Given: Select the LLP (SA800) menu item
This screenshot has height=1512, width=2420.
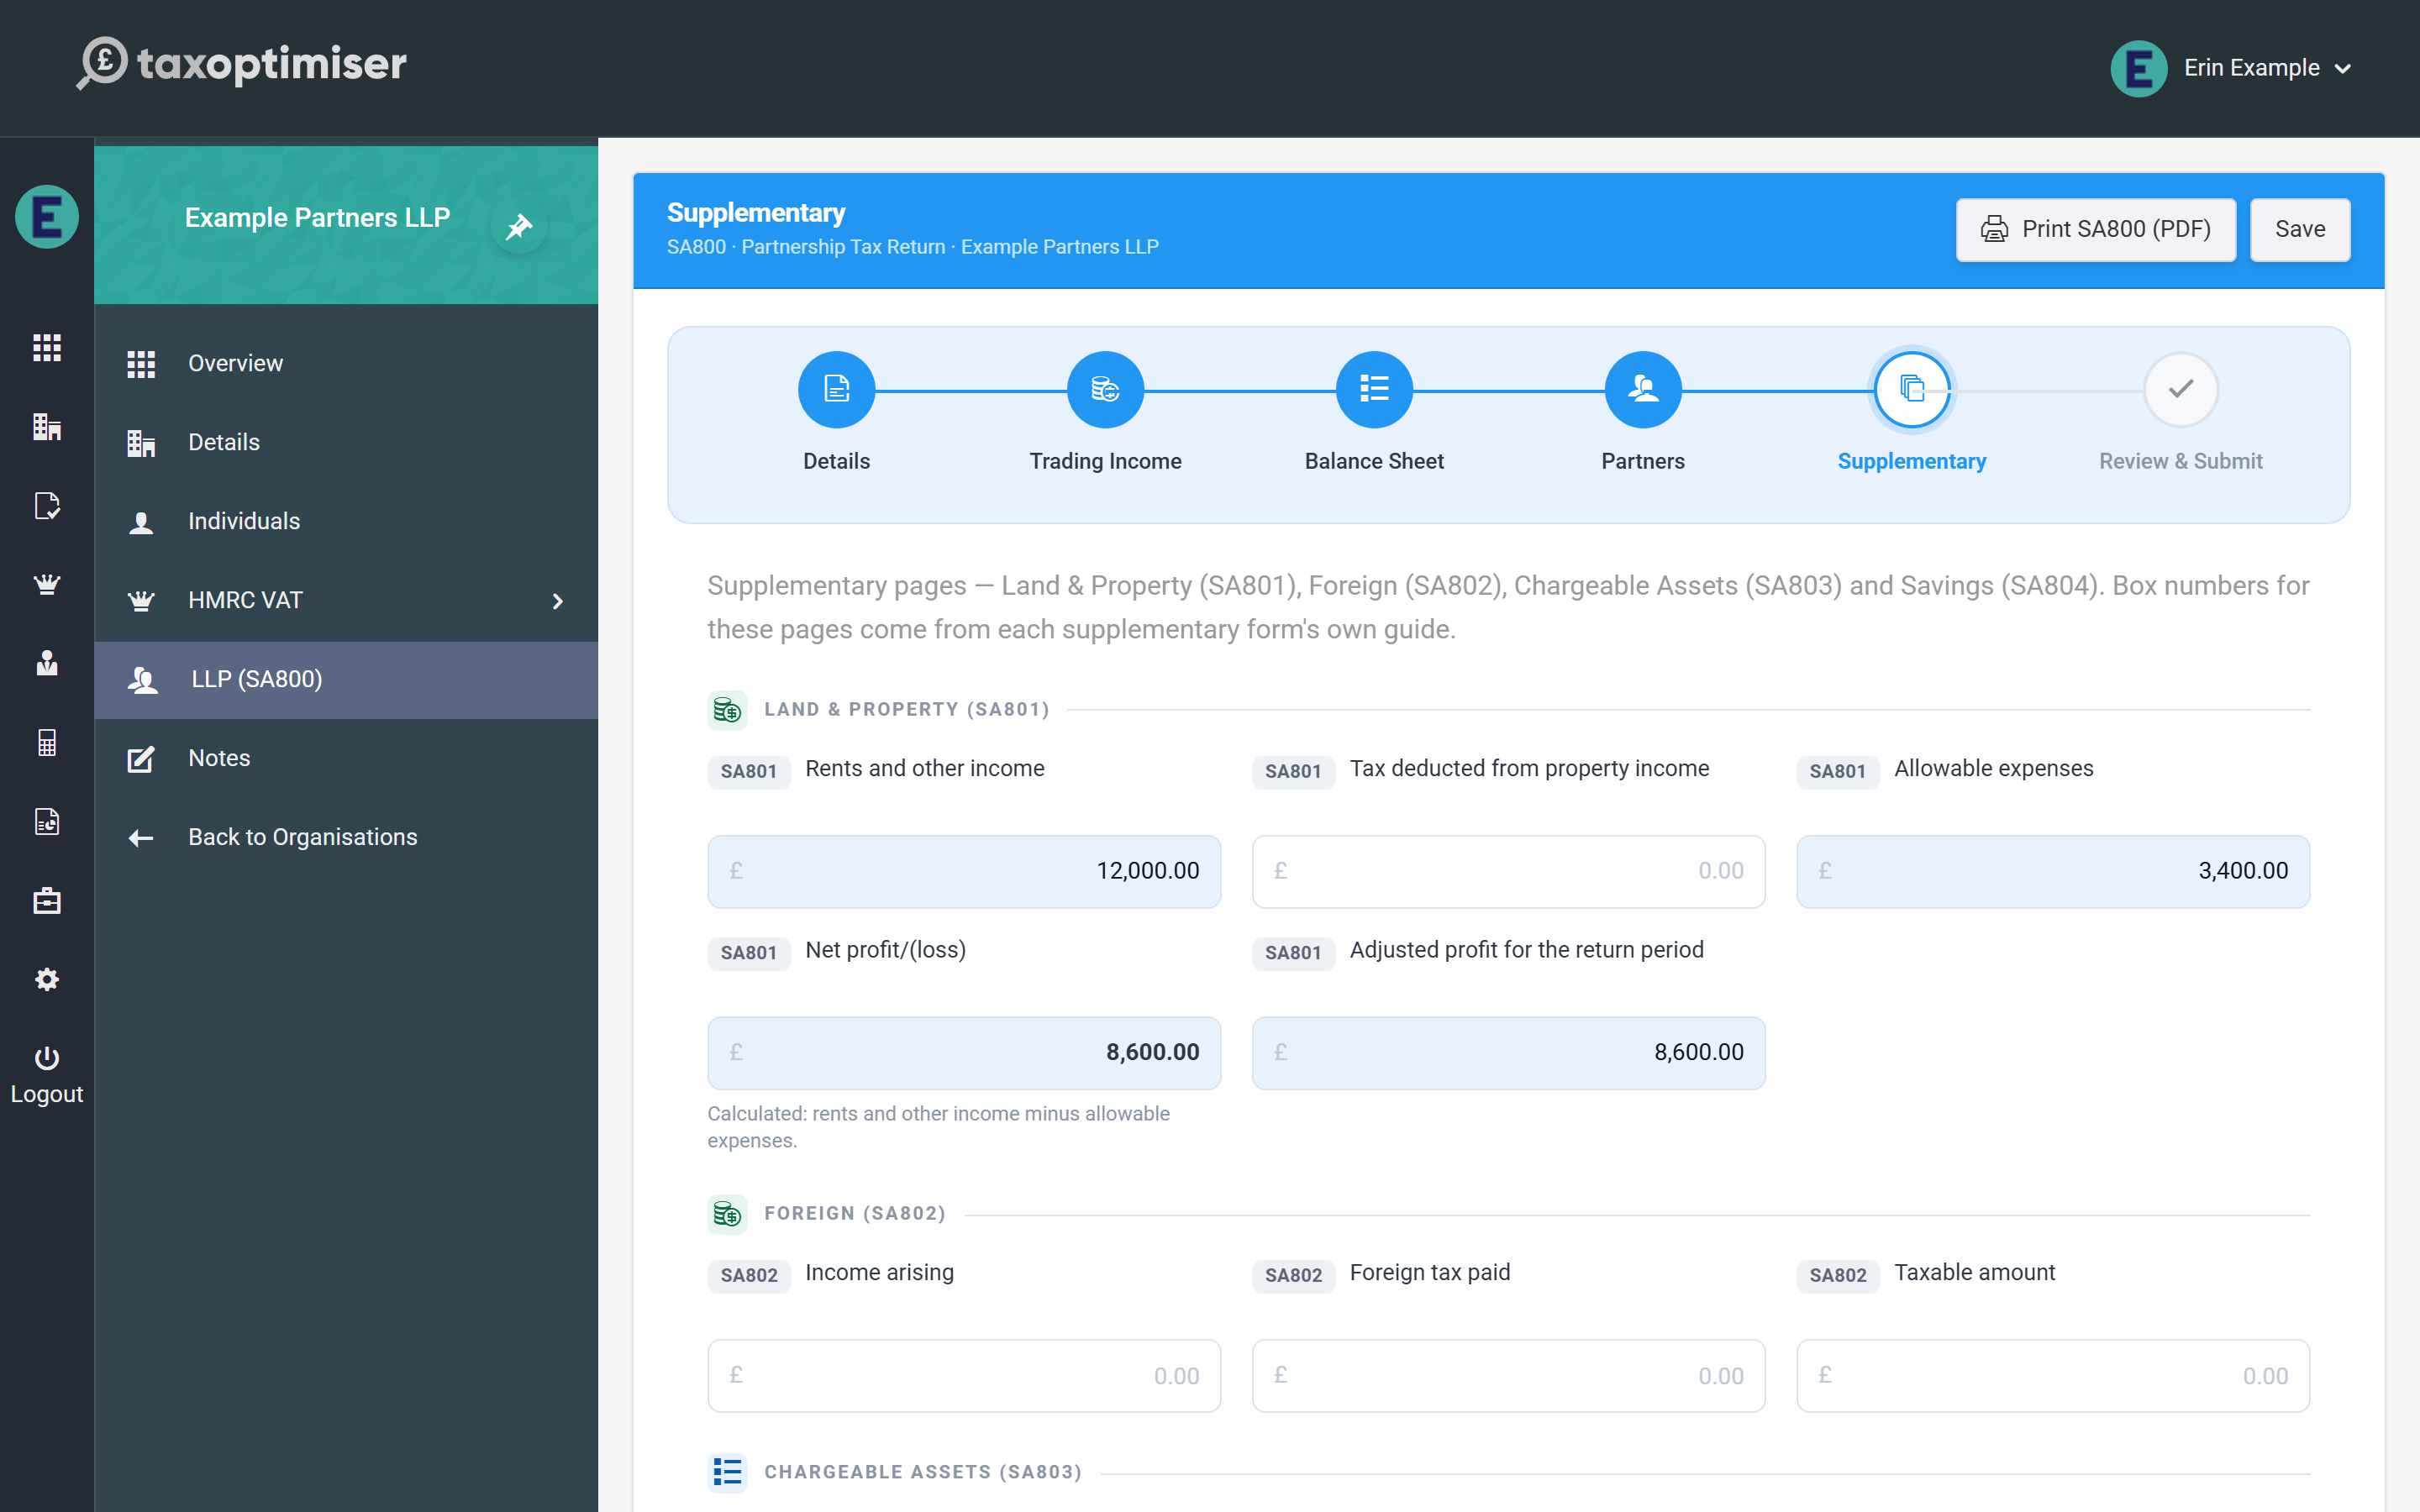Looking at the screenshot, I should pyautogui.click(x=346, y=680).
